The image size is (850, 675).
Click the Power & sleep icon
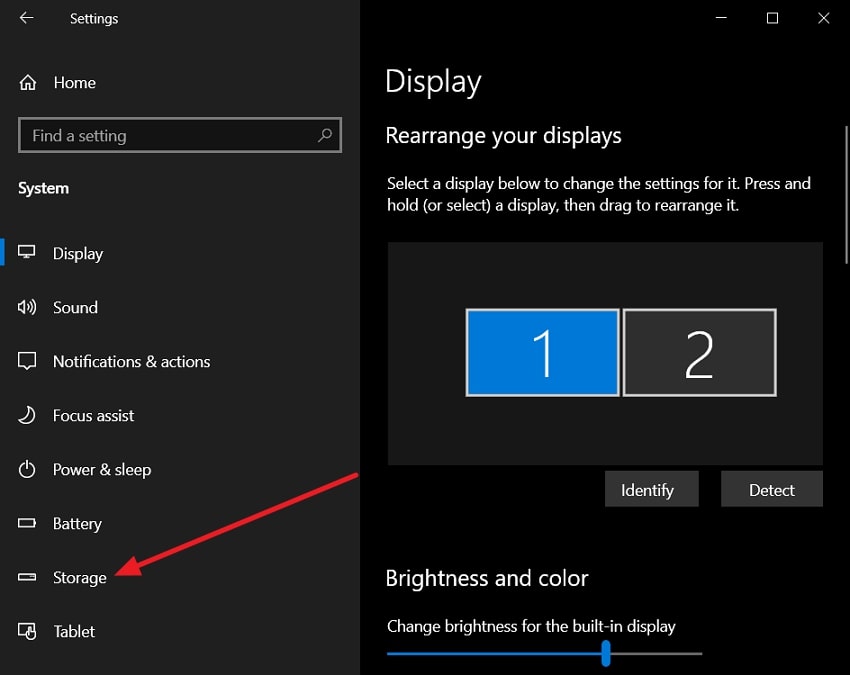pyautogui.click(x=27, y=469)
